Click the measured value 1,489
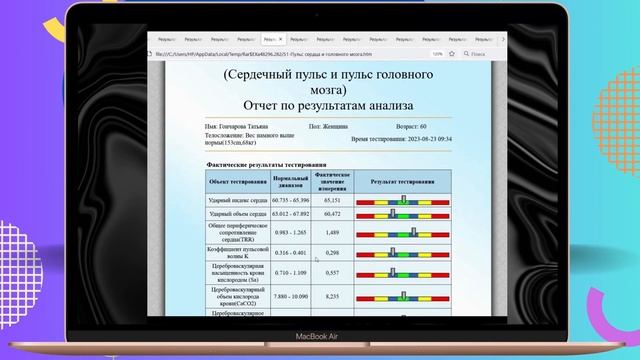 coord(332,233)
